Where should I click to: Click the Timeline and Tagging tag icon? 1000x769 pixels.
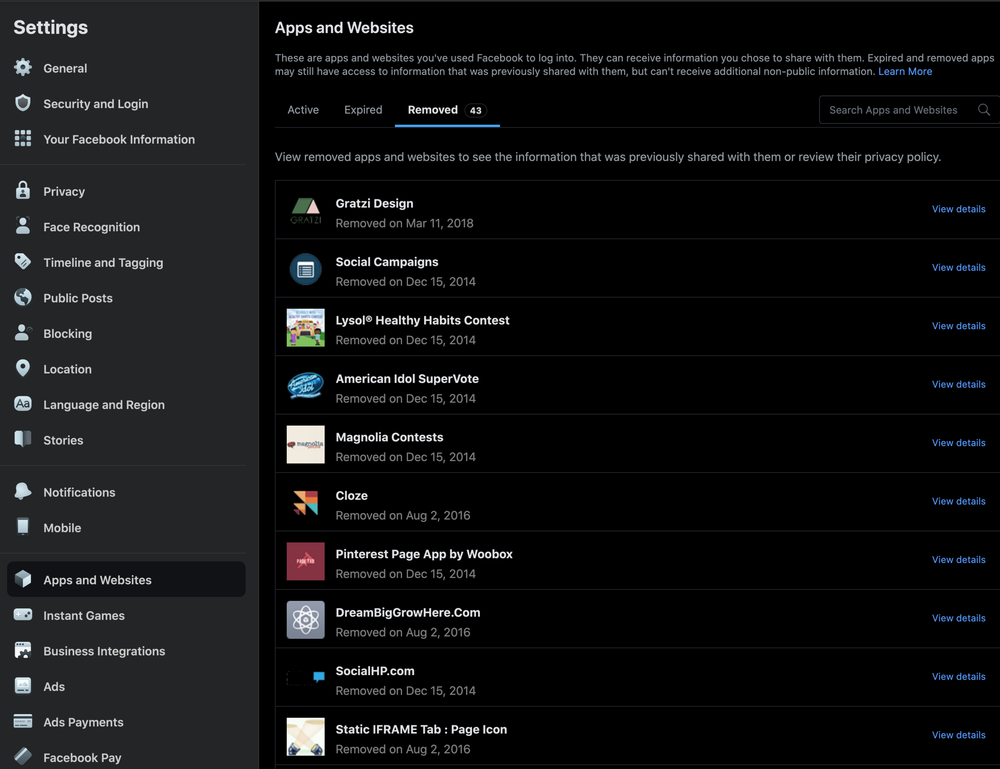pos(23,262)
